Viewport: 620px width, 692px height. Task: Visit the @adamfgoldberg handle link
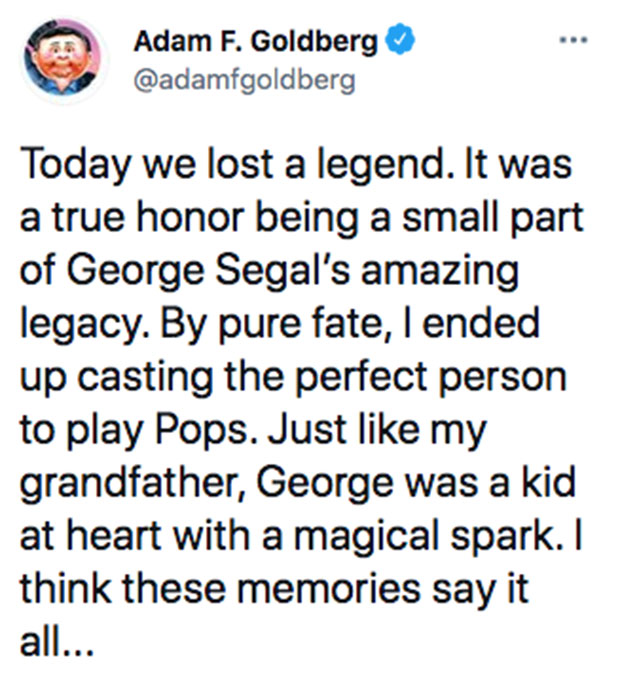click(244, 80)
